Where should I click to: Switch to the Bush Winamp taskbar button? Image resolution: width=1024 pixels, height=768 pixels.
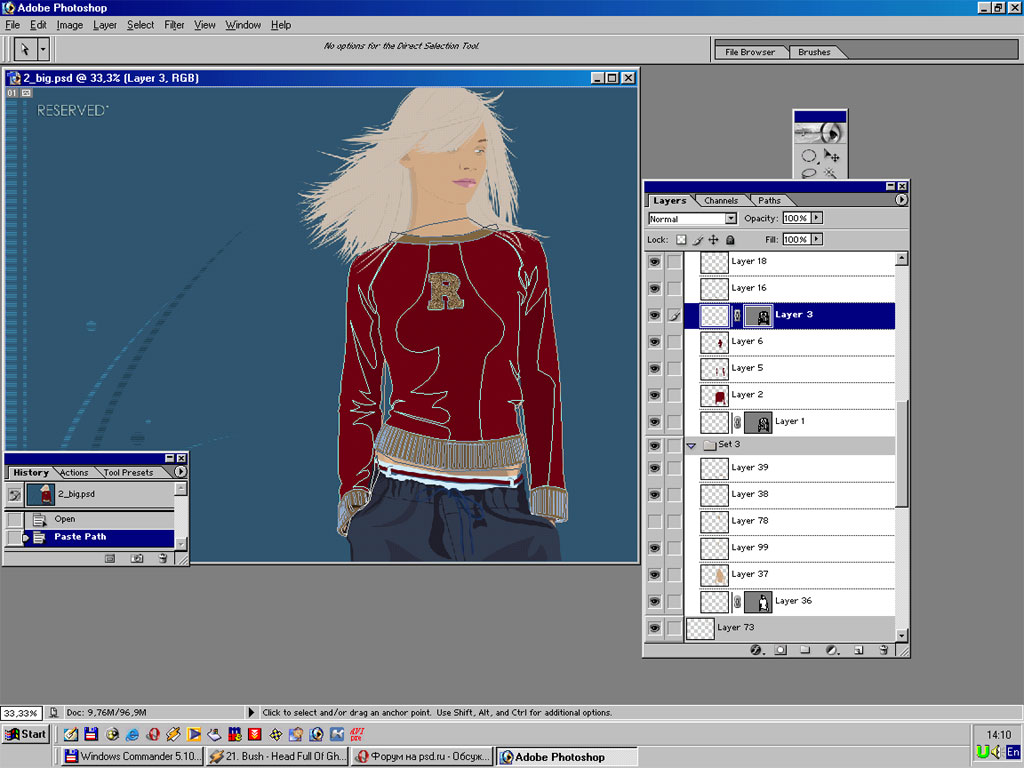[279, 756]
